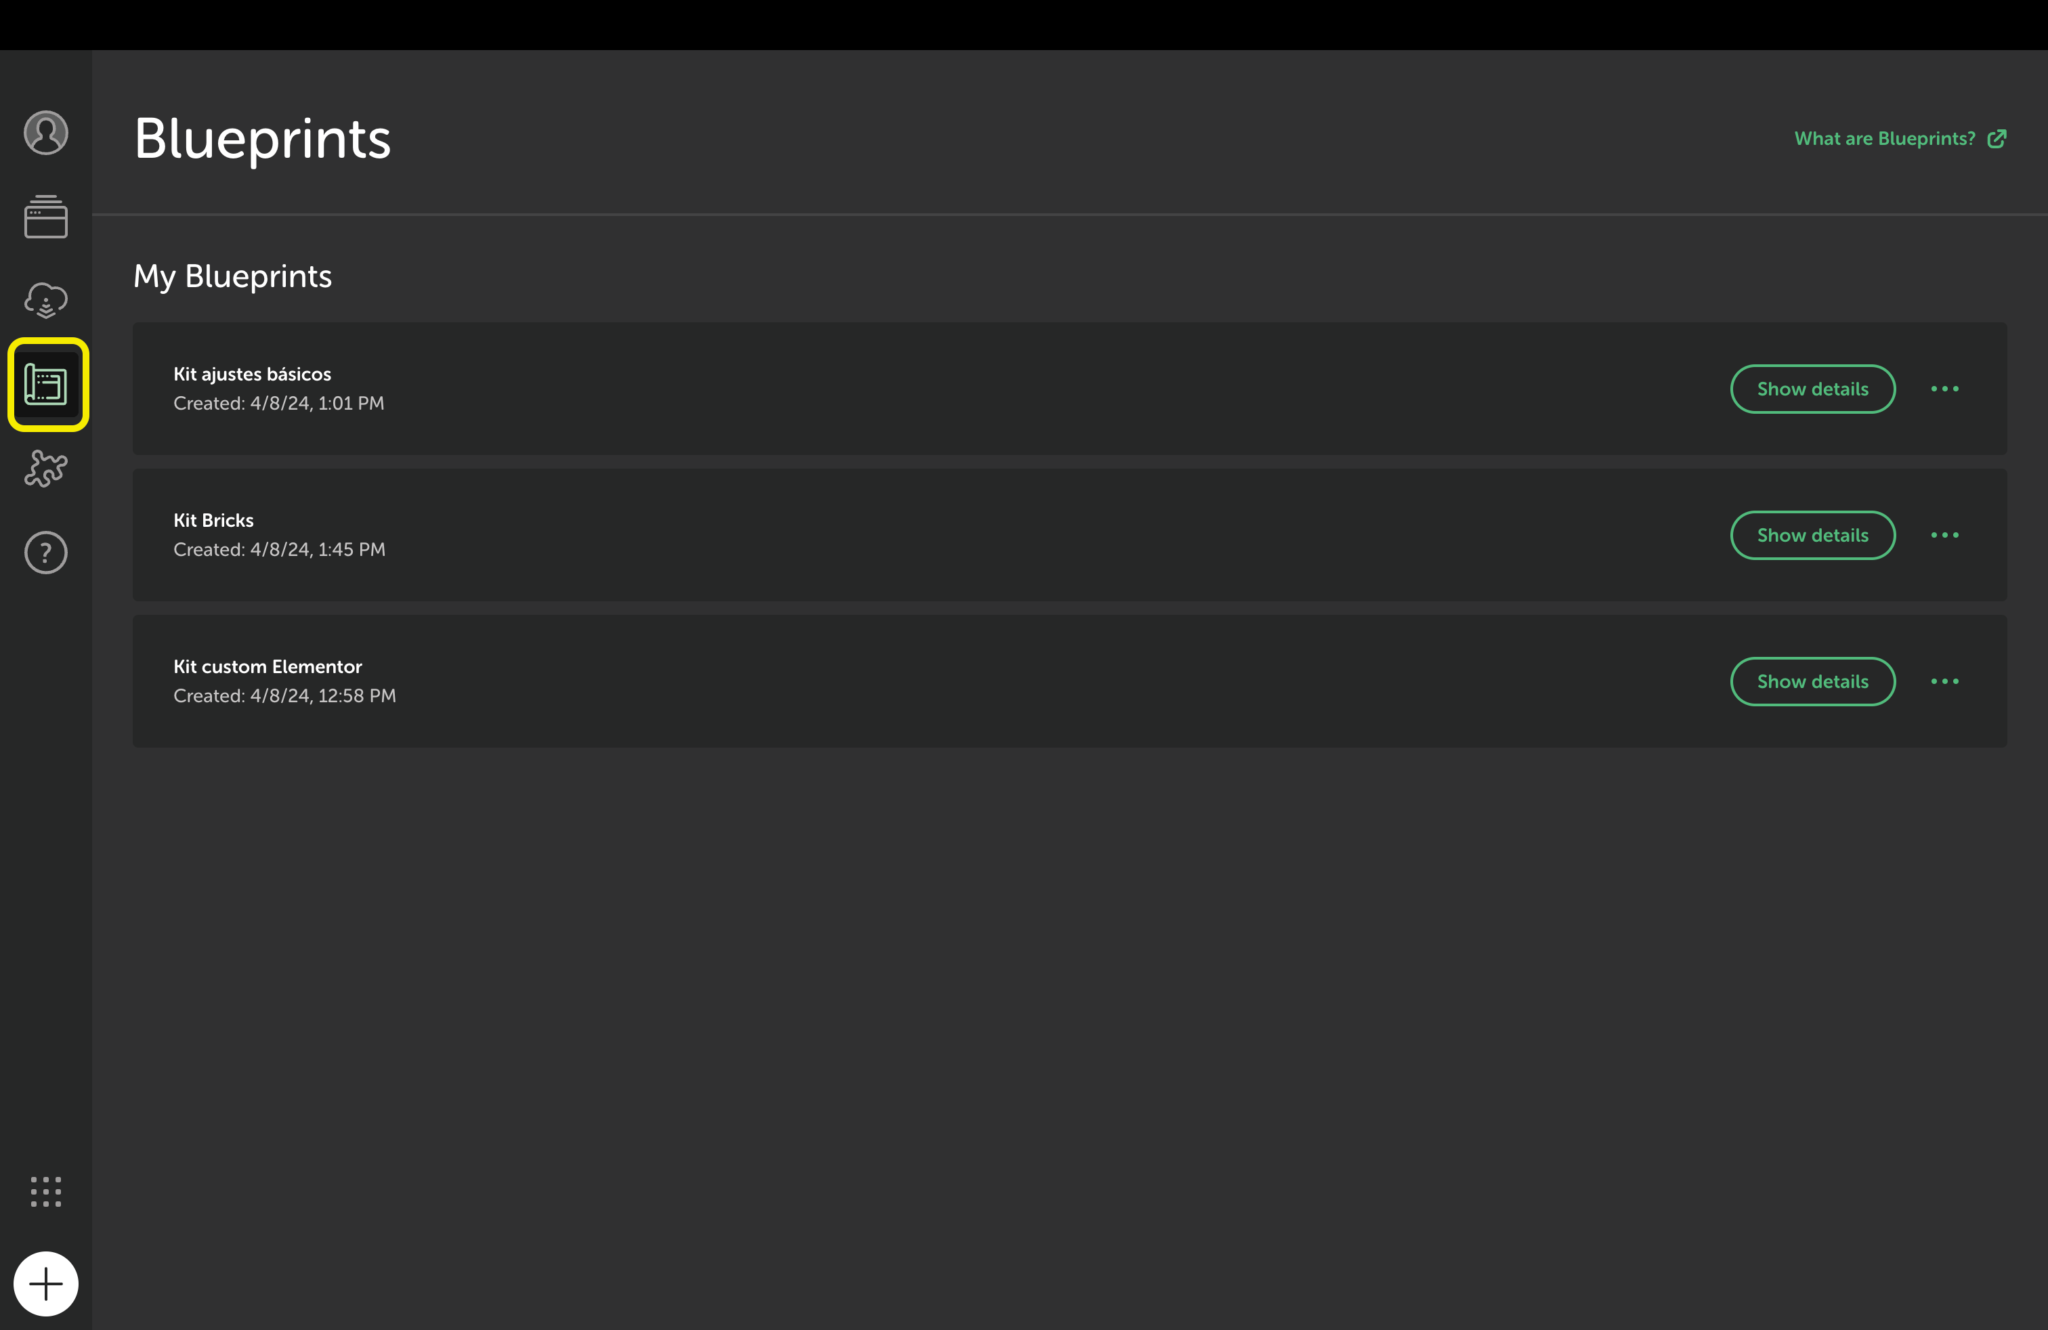This screenshot has width=2048, height=1330.
Task: Click the Help question mark icon
Action: 45,551
